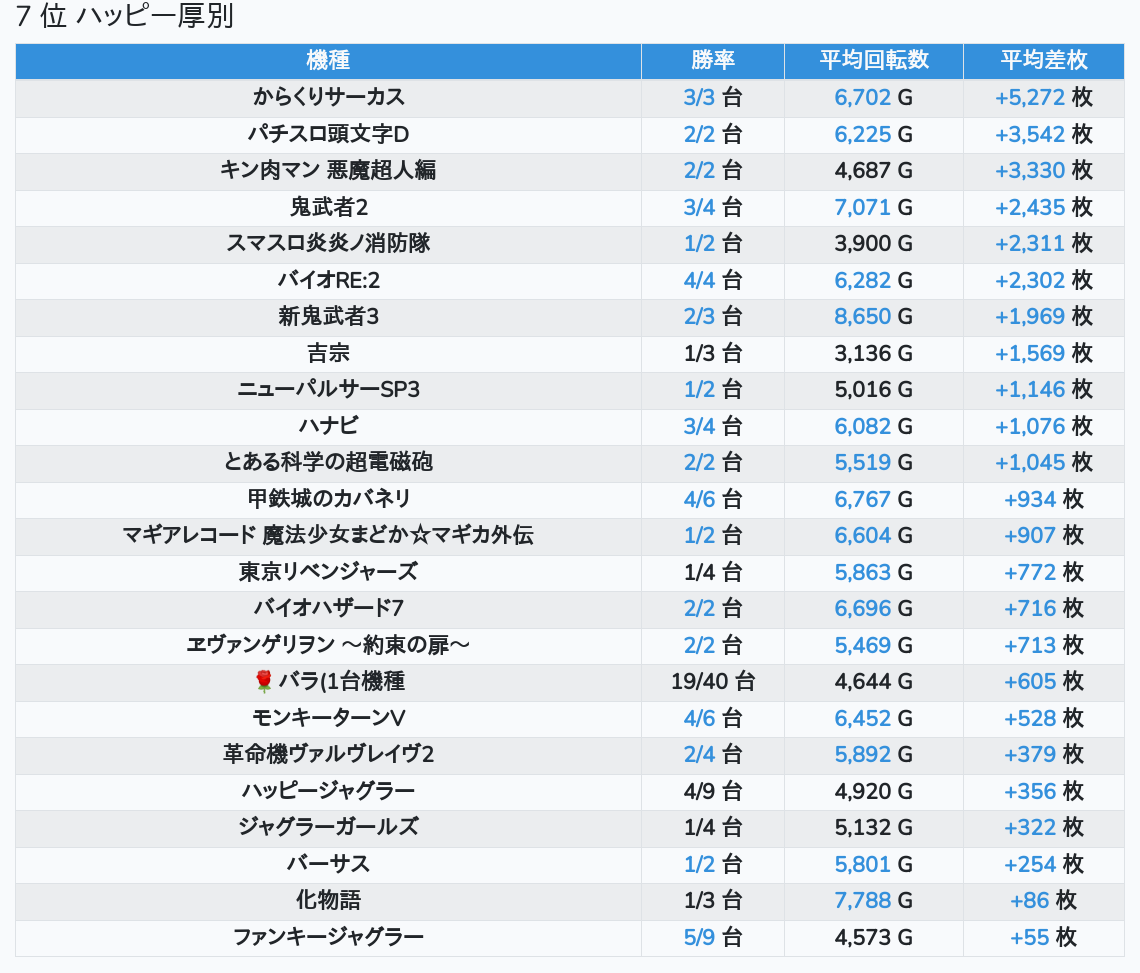This screenshot has width=1140, height=973.
Task: Click the rose icon beside バラ(1台機種
Action: point(264,682)
